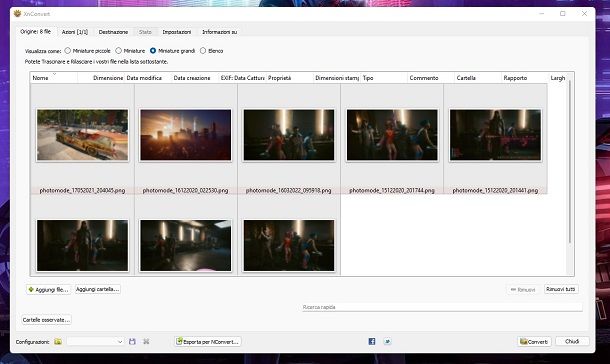The image size is (610, 364).
Task: Open the Facebook share icon
Action: 372,341
